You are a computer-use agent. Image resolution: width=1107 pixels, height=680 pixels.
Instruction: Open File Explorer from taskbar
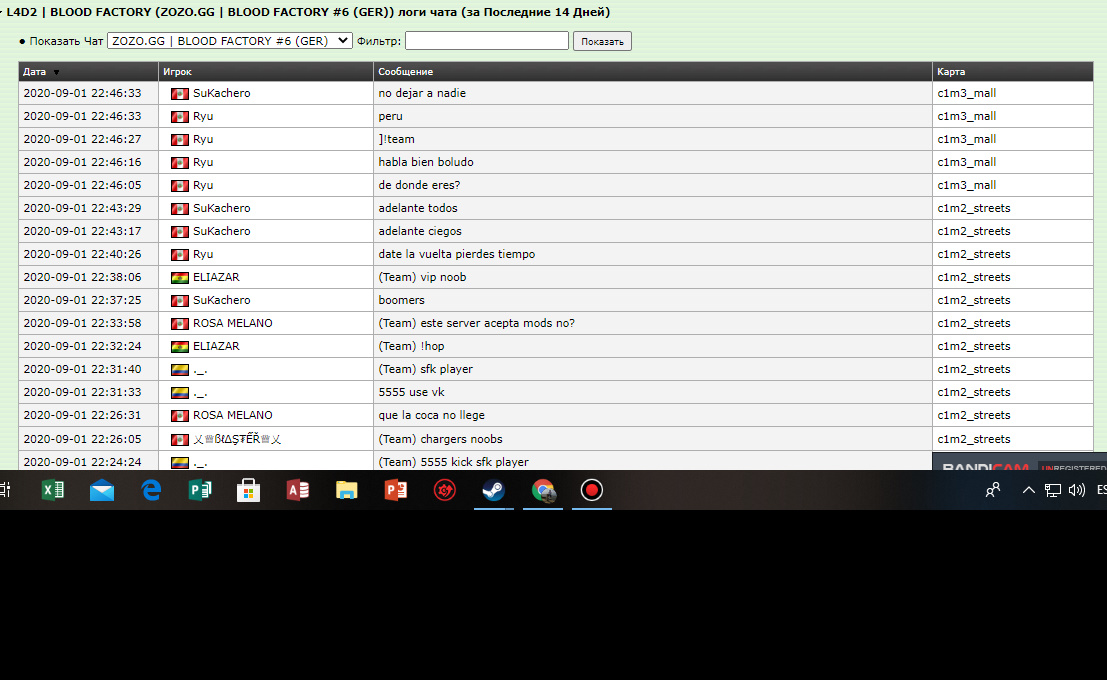click(x=346, y=490)
